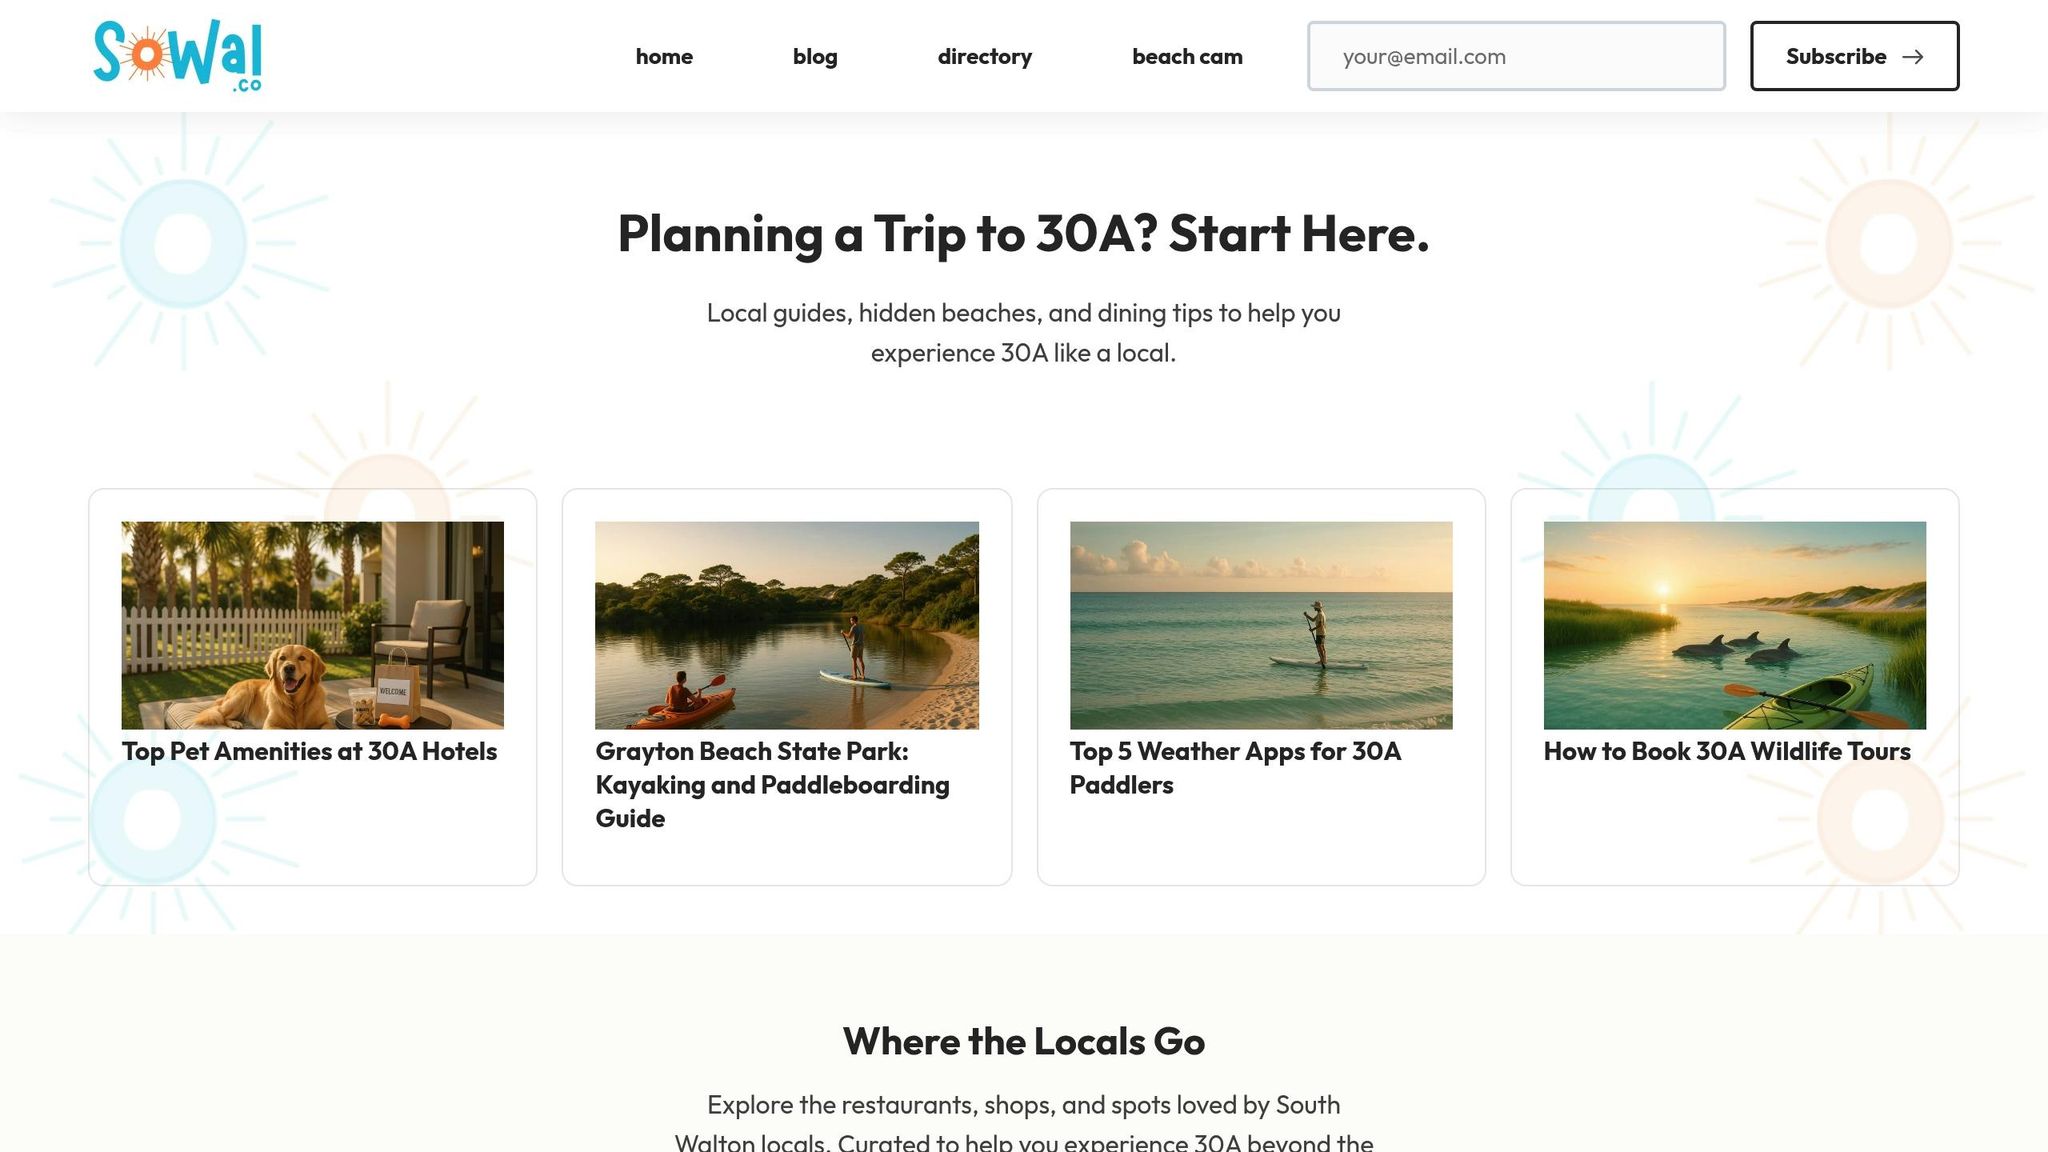This screenshot has height=1152, width=2048.
Task: Read the Grayton Beach State Park guide
Action: [x=772, y=785]
